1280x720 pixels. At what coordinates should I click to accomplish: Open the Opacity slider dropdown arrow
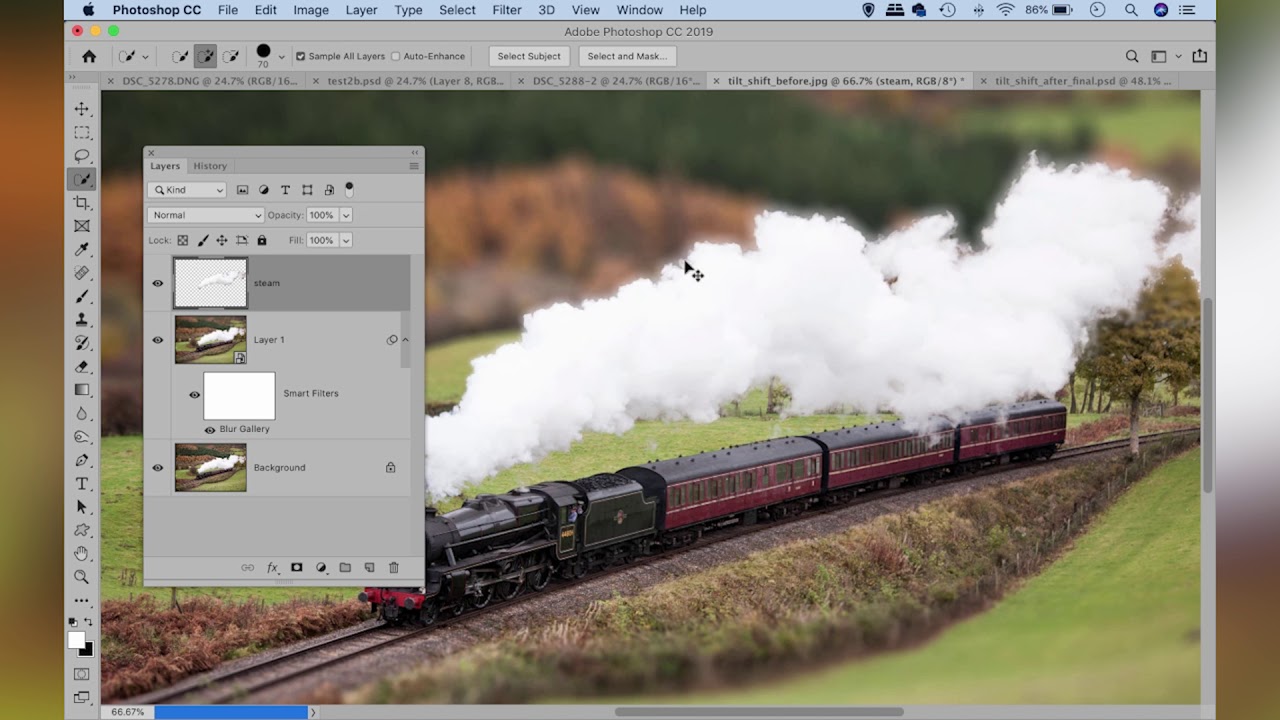346,215
